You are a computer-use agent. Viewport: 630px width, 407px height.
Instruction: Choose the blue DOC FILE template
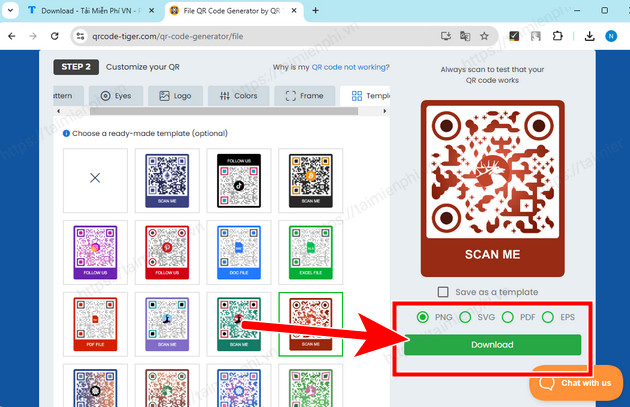coord(239,252)
